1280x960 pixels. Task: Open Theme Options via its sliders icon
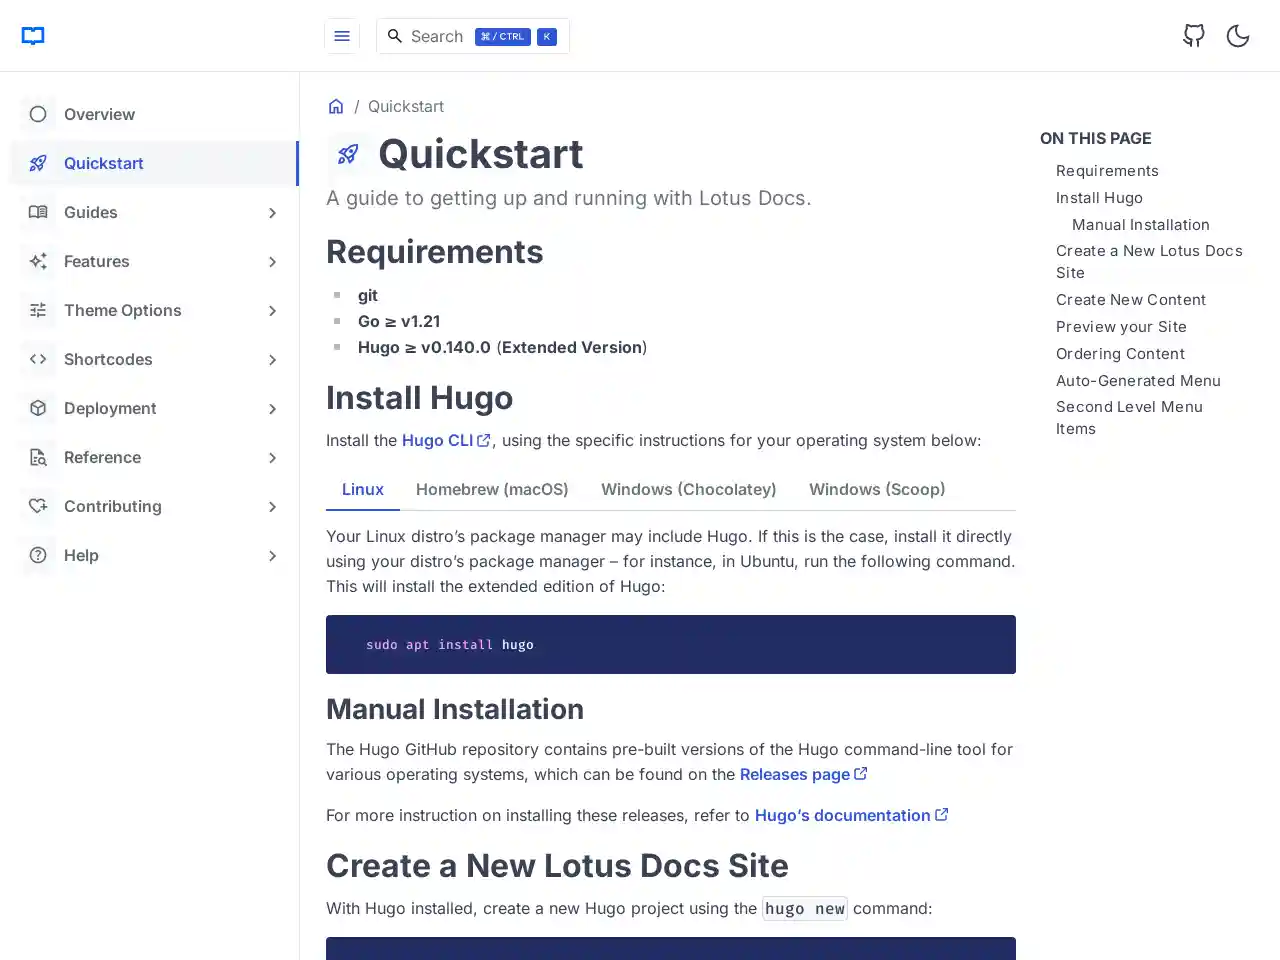coord(38,310)
